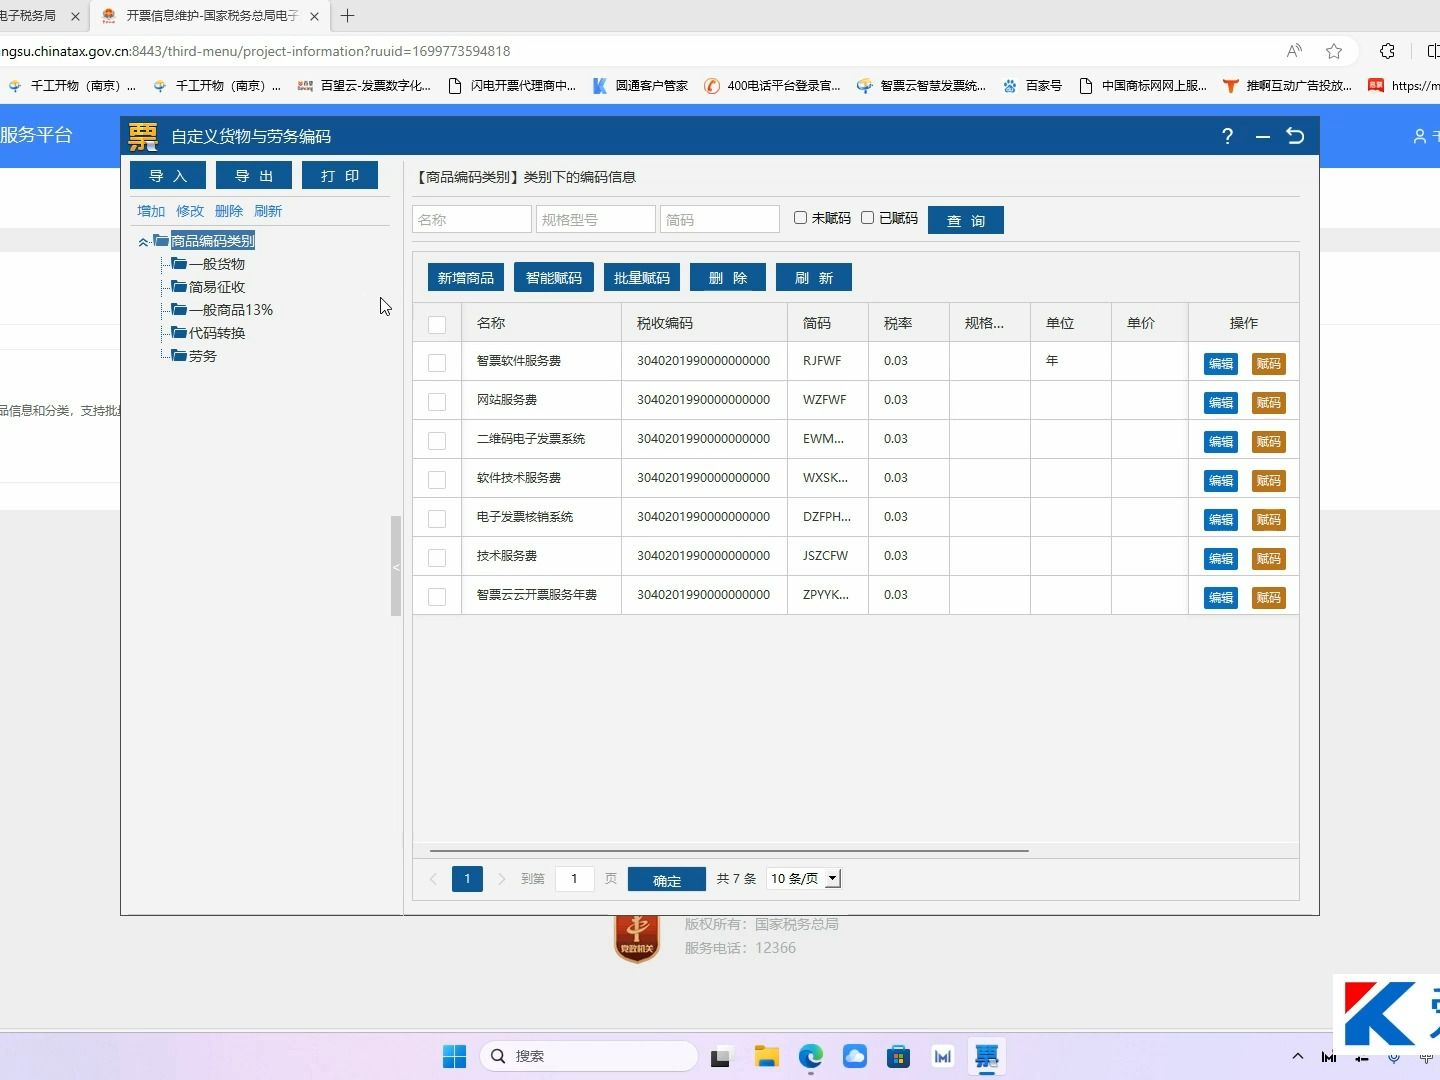Open browser extensions puzzle icon
Viewport: 1440px width, 1080px height.
pos(1387,51)
